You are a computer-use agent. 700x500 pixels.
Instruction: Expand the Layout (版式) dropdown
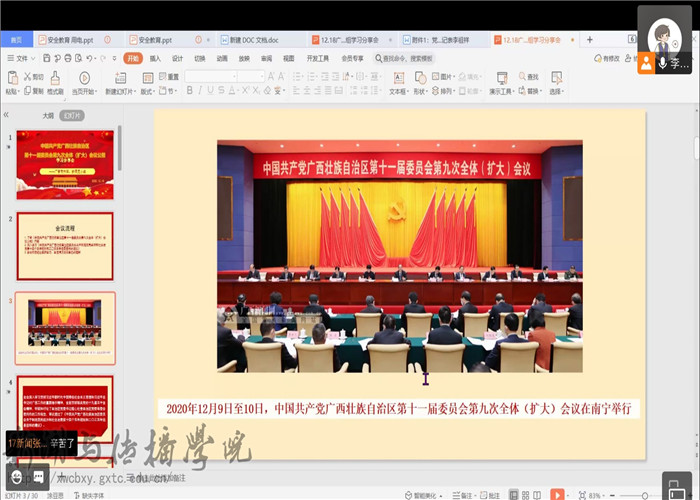(x=148, y=92)
